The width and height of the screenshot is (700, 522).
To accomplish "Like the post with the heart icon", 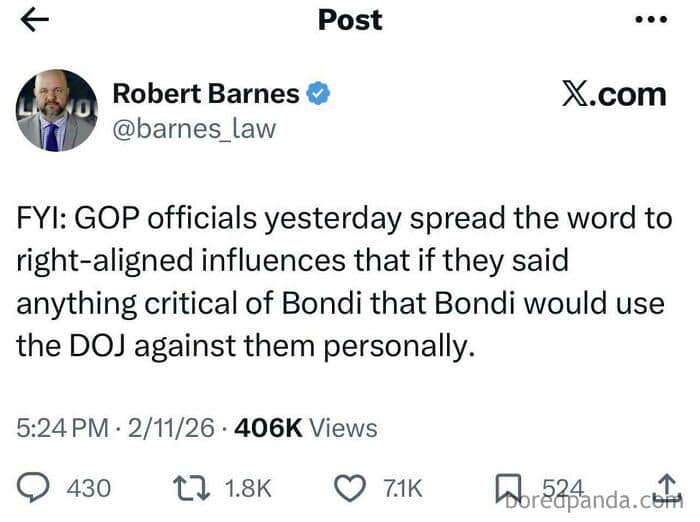I will point(349,487).
